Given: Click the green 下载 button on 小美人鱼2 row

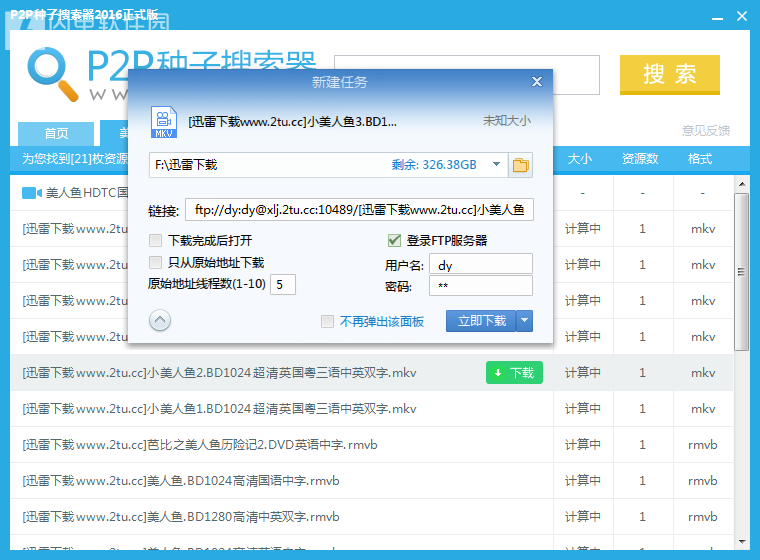Looking at the screenshot, I should coord(514,372).
